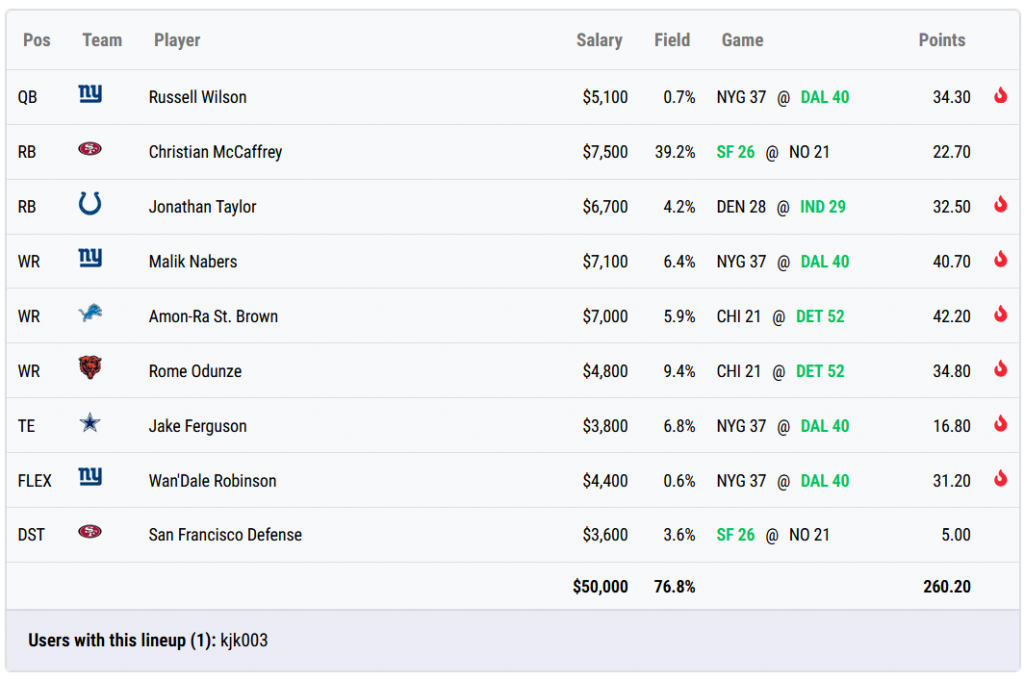The image size is (1024, 680).
Task: Select the Colts horseshoe logo beside Jonathan Taylor
Action: tap(90, 205)
